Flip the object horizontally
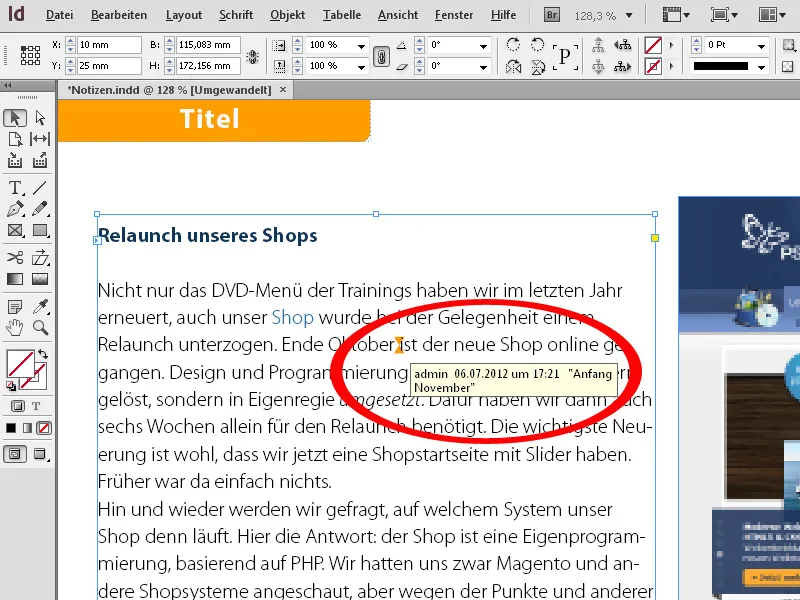800x600 pixels. click(513, 66)
